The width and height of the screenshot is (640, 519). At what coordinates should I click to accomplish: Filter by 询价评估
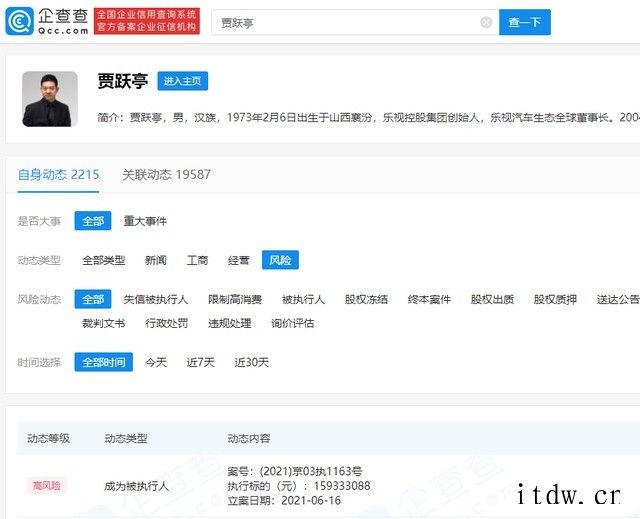tap(293, 323)
